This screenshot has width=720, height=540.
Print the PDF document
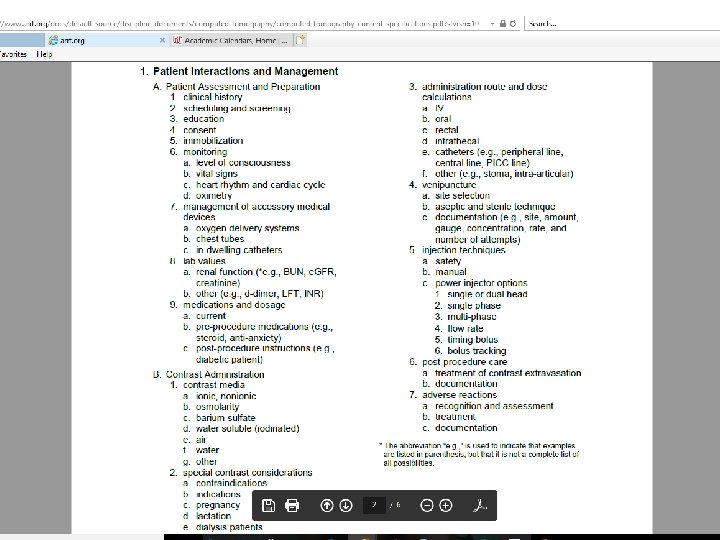point(292,506)
